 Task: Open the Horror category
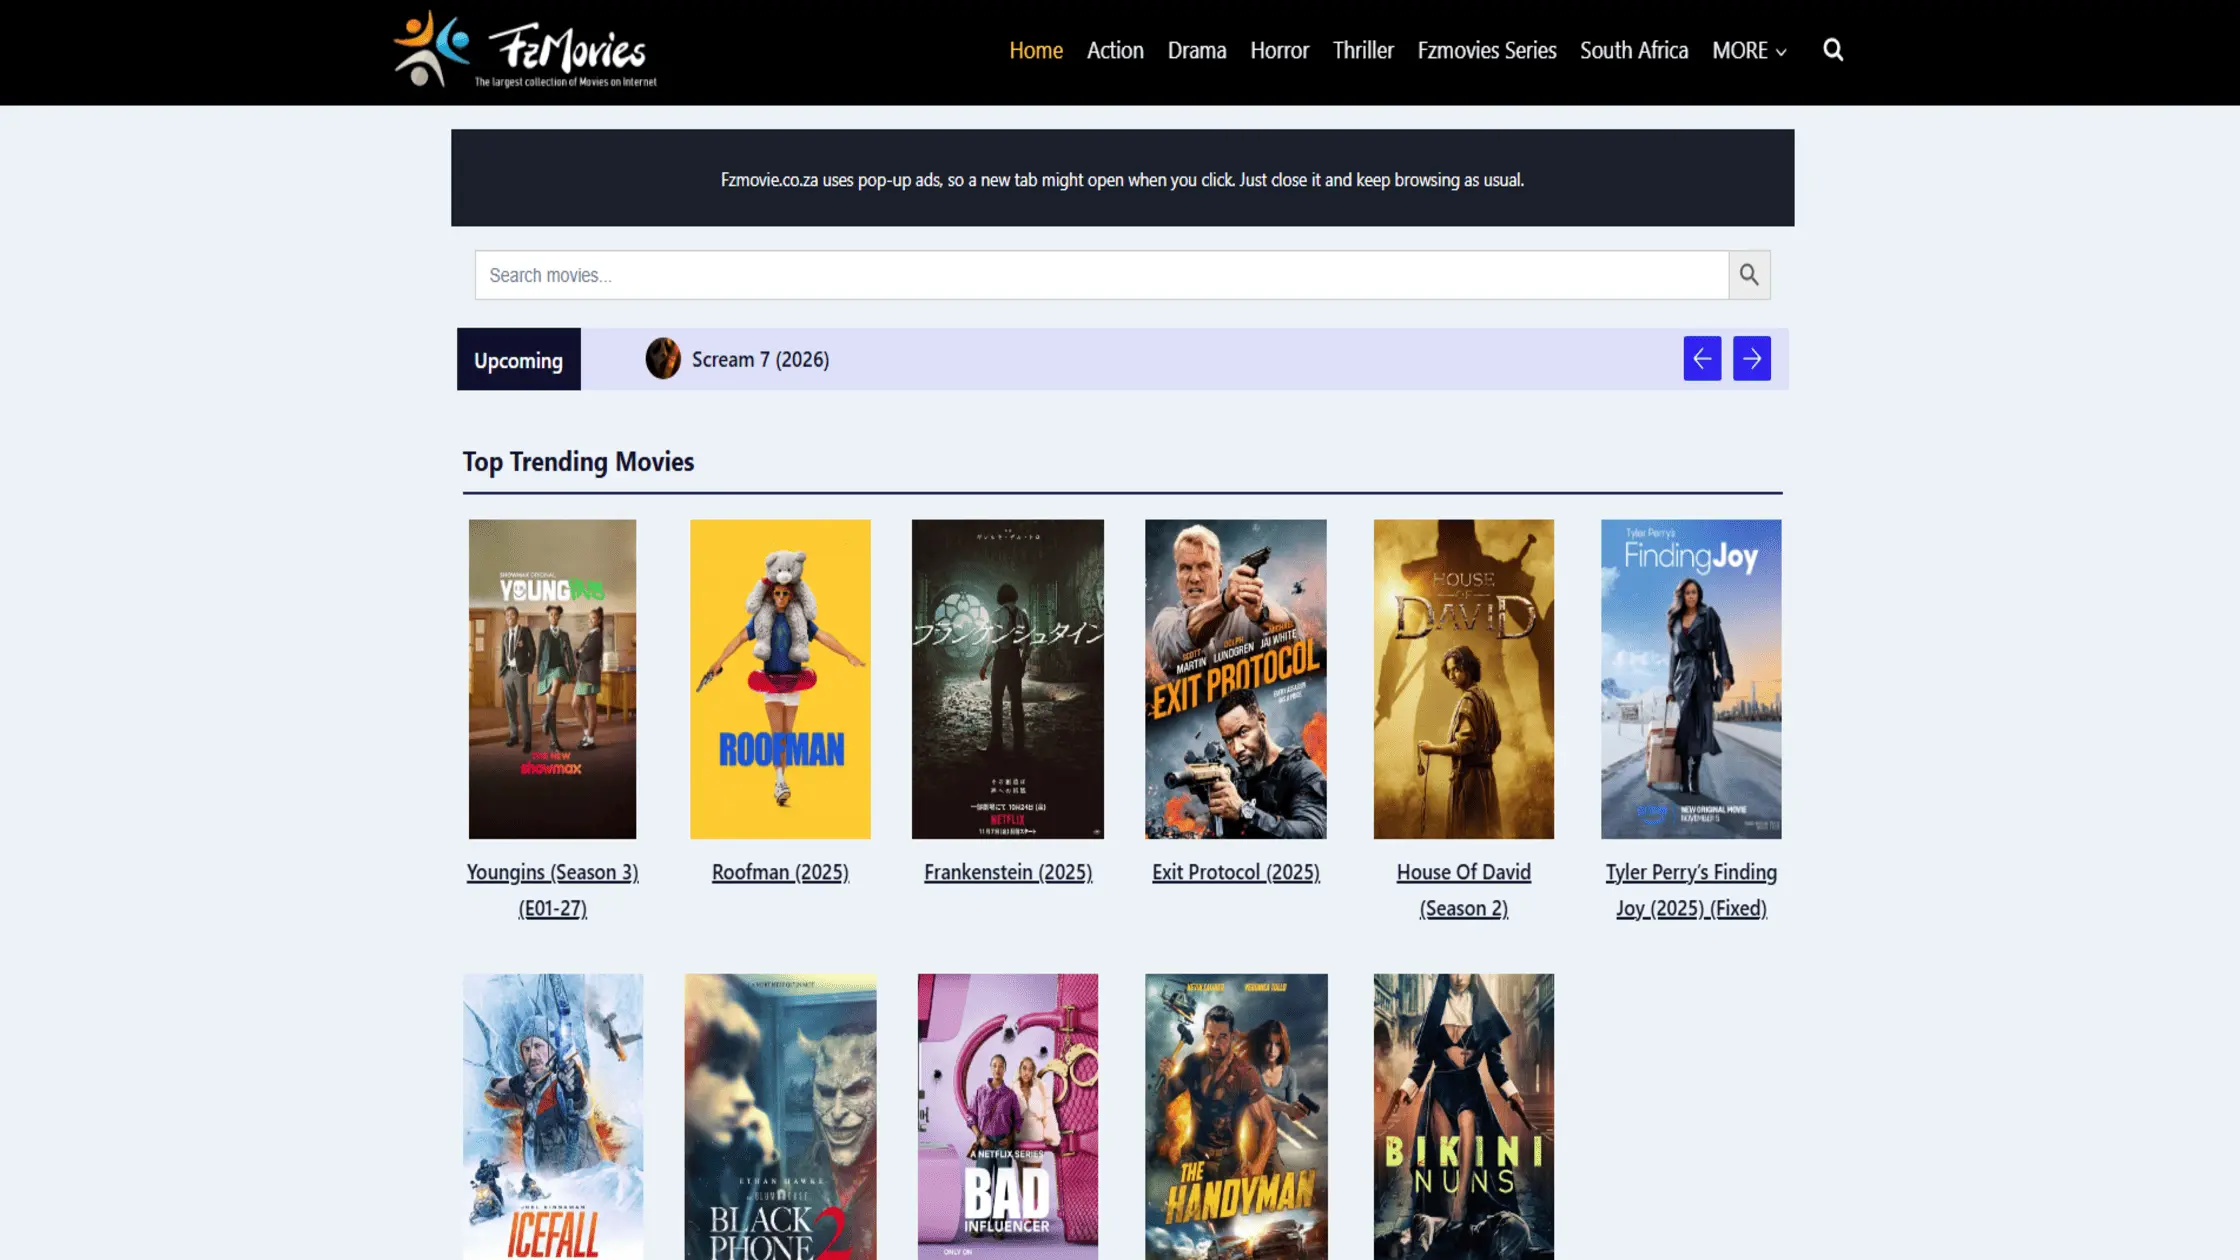click(x=1279, y=50)
